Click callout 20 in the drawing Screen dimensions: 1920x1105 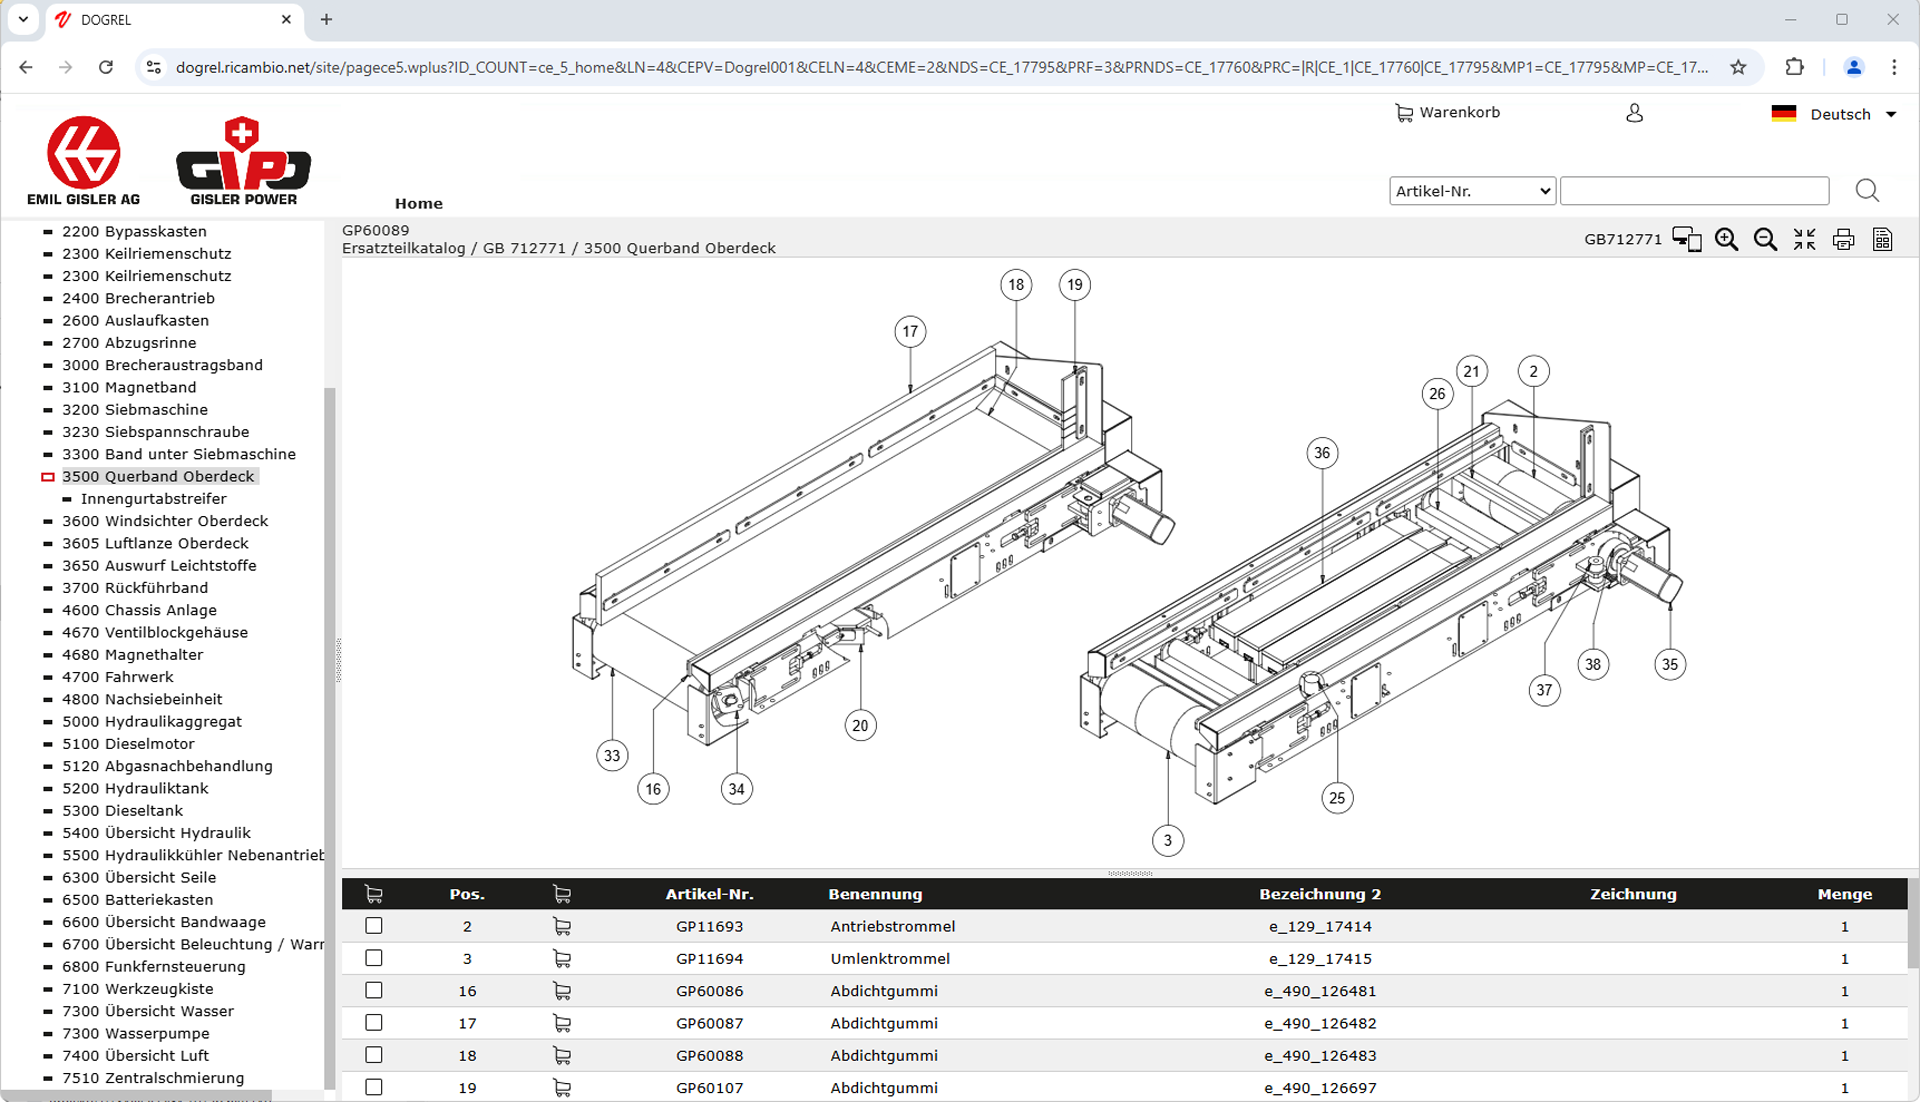coord(860,726)
